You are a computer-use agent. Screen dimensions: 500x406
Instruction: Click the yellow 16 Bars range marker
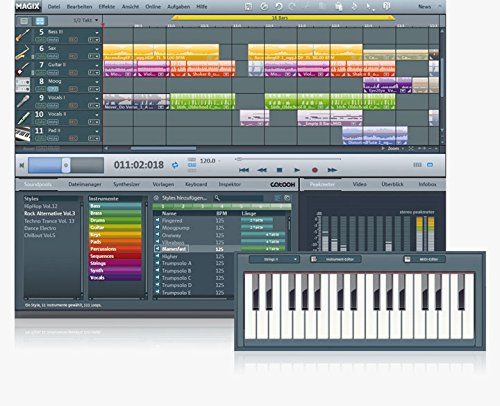[283, 18]
